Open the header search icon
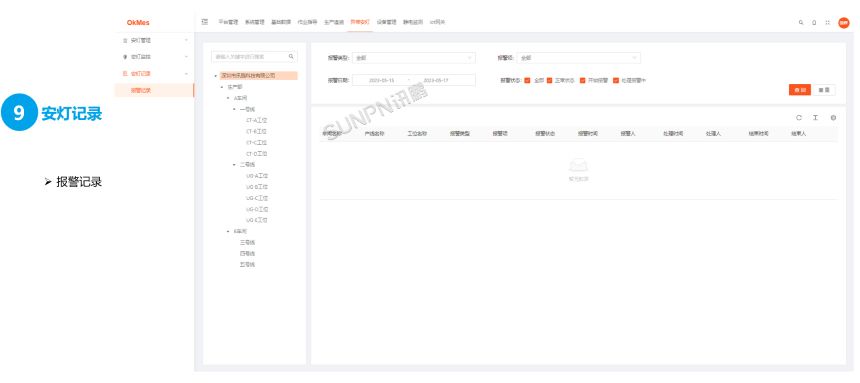This screenshot has height=383, width=860. click(x=801, y=22)
